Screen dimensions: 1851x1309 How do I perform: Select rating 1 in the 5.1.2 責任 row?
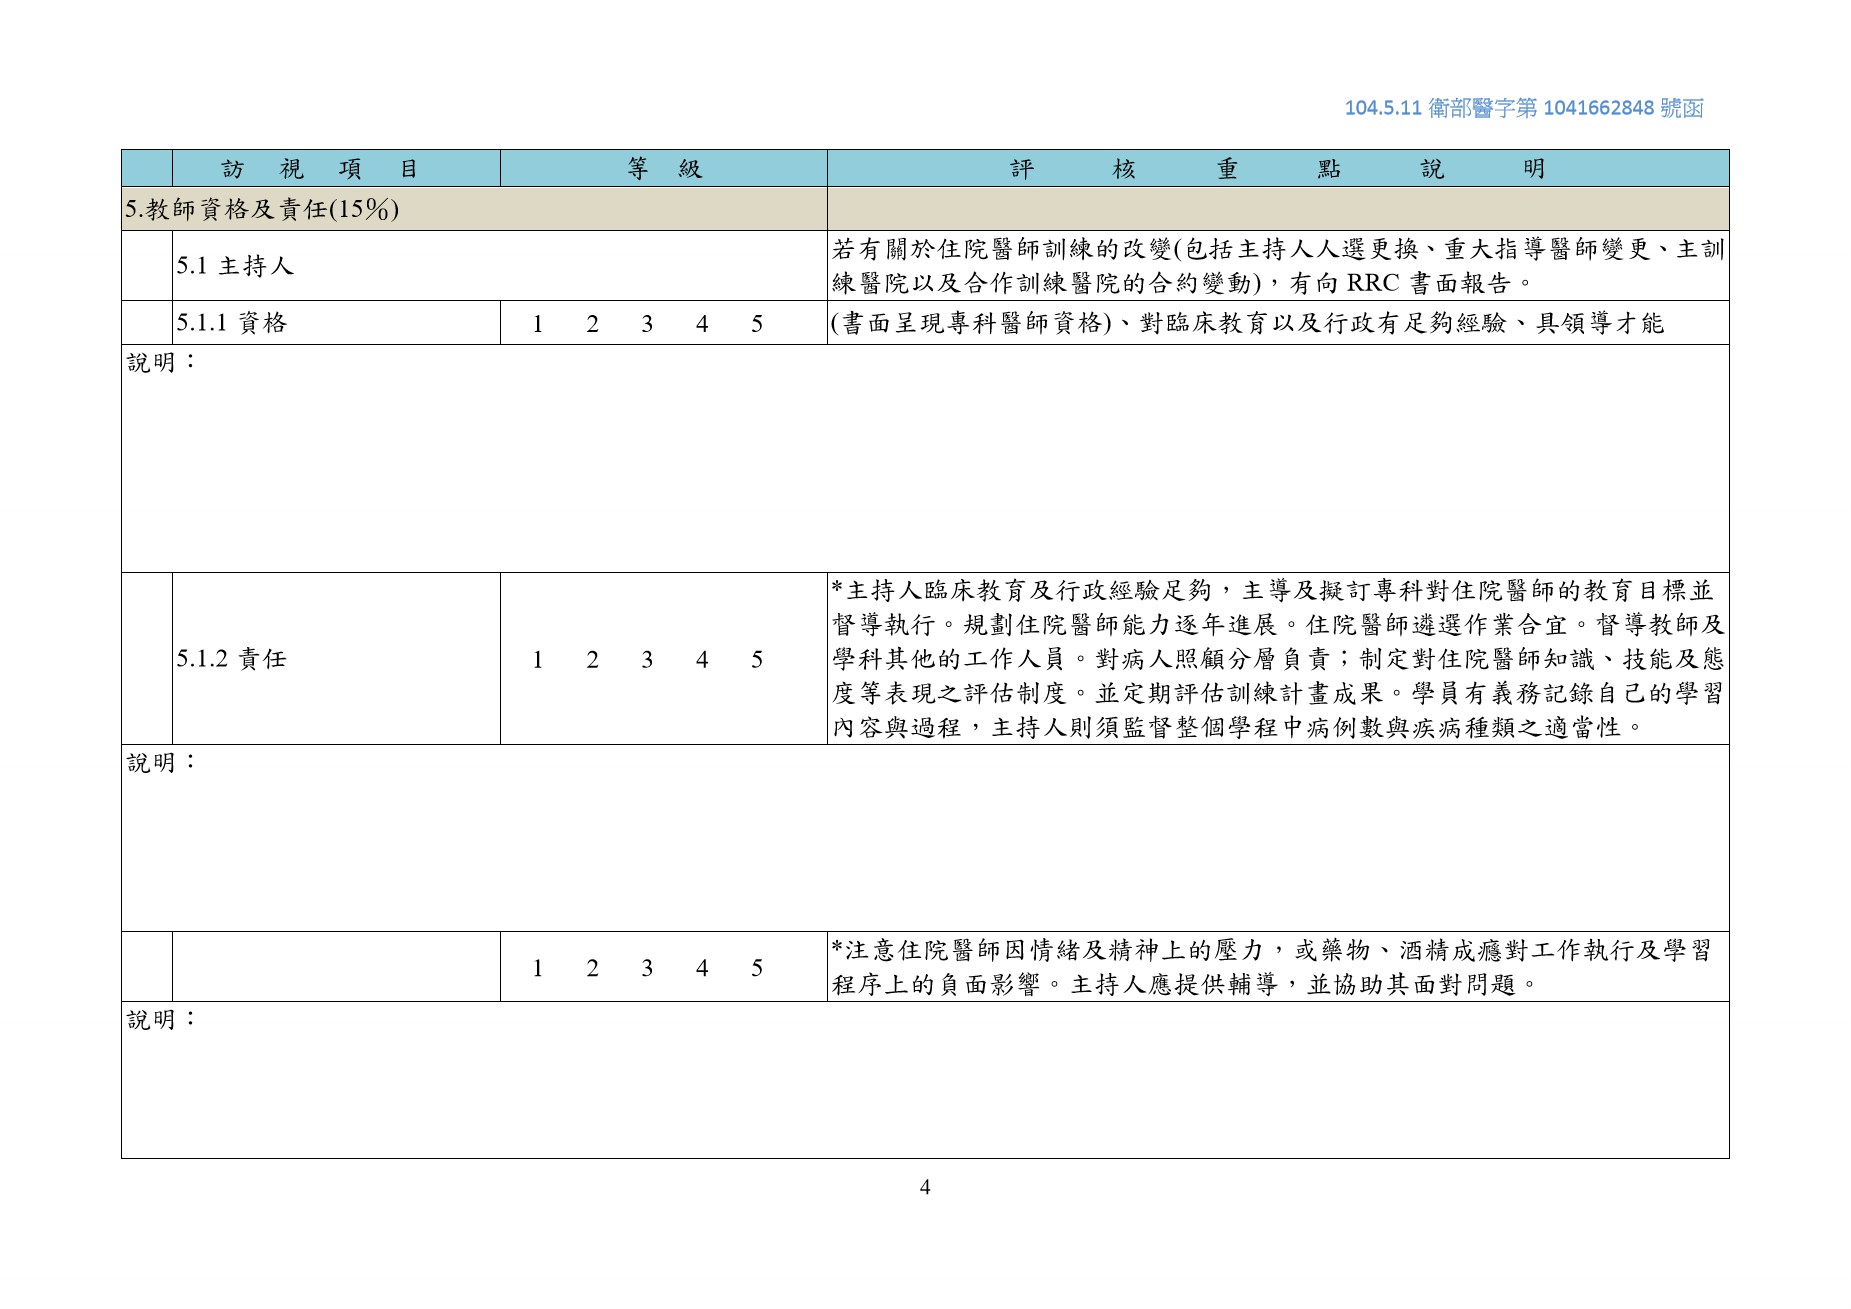[x=538, y=660]
